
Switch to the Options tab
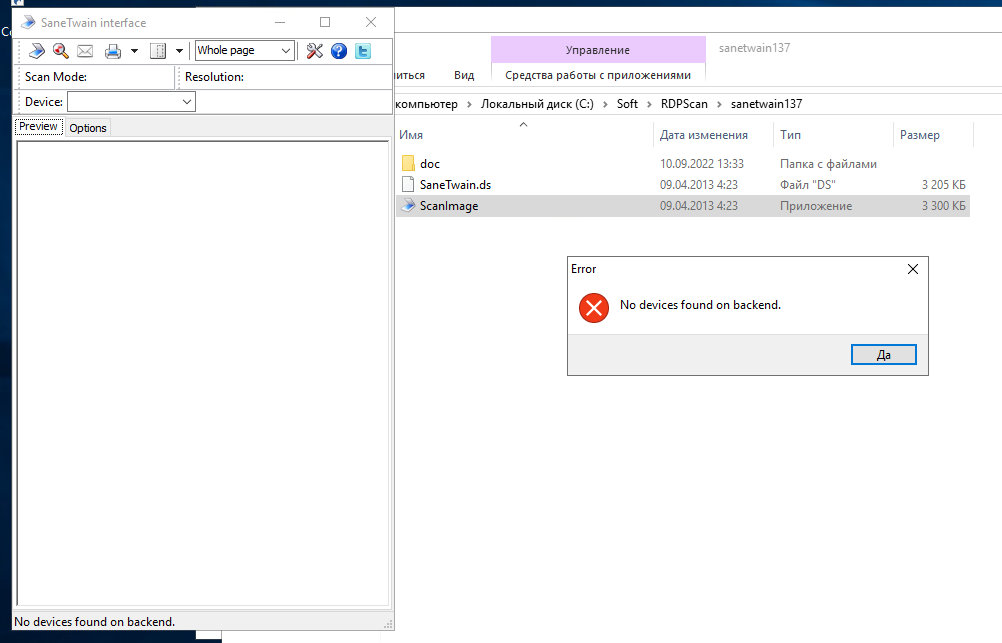[87, 127]
